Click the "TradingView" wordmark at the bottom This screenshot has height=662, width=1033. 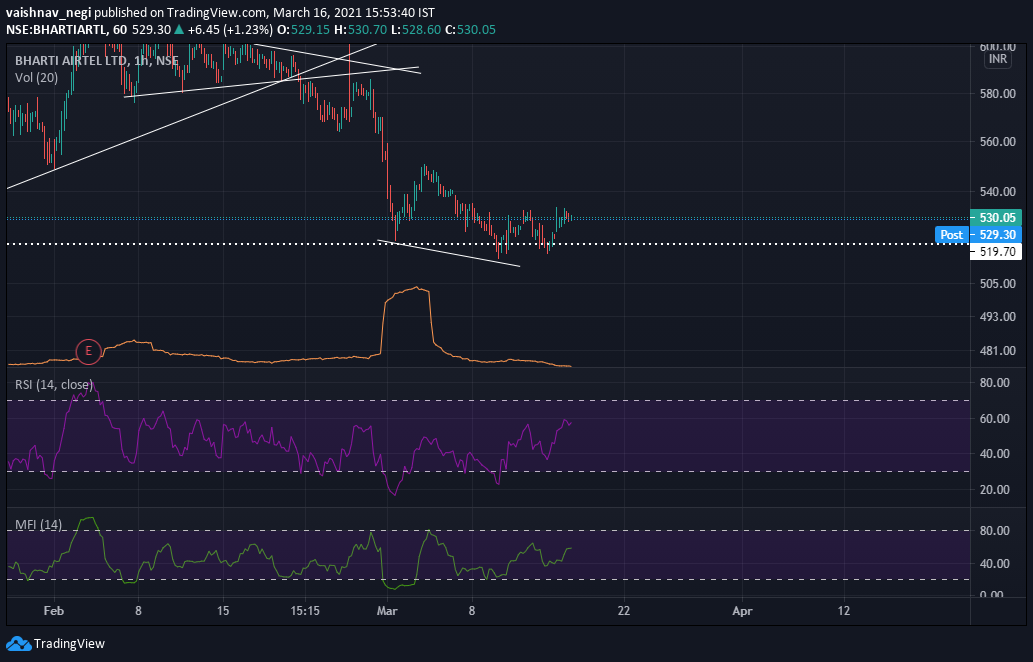tap(69, 644)
